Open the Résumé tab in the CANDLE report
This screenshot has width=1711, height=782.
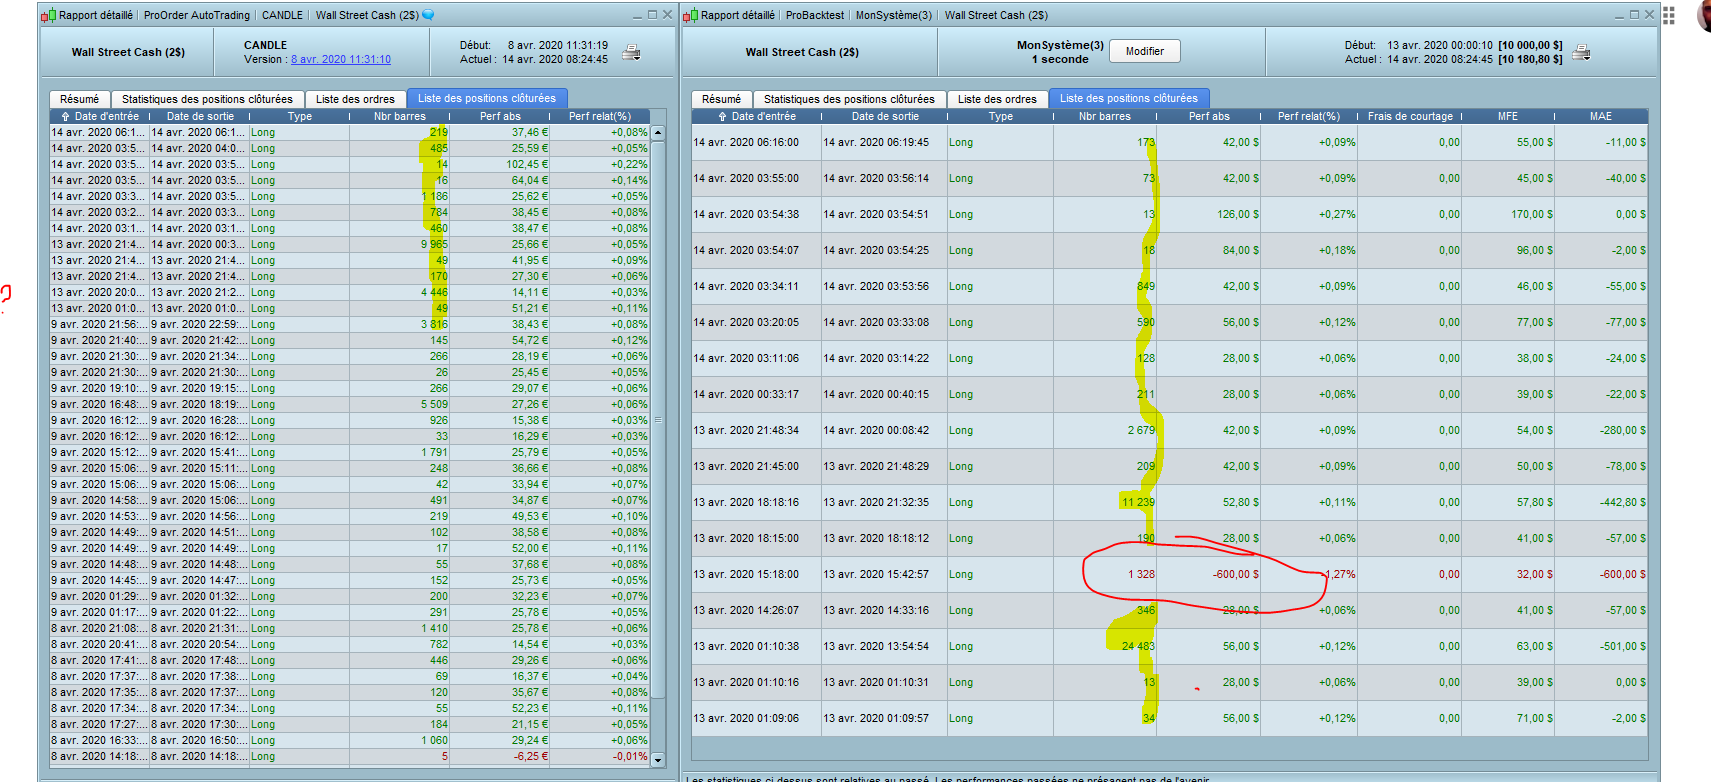click(x=79, y=99)
